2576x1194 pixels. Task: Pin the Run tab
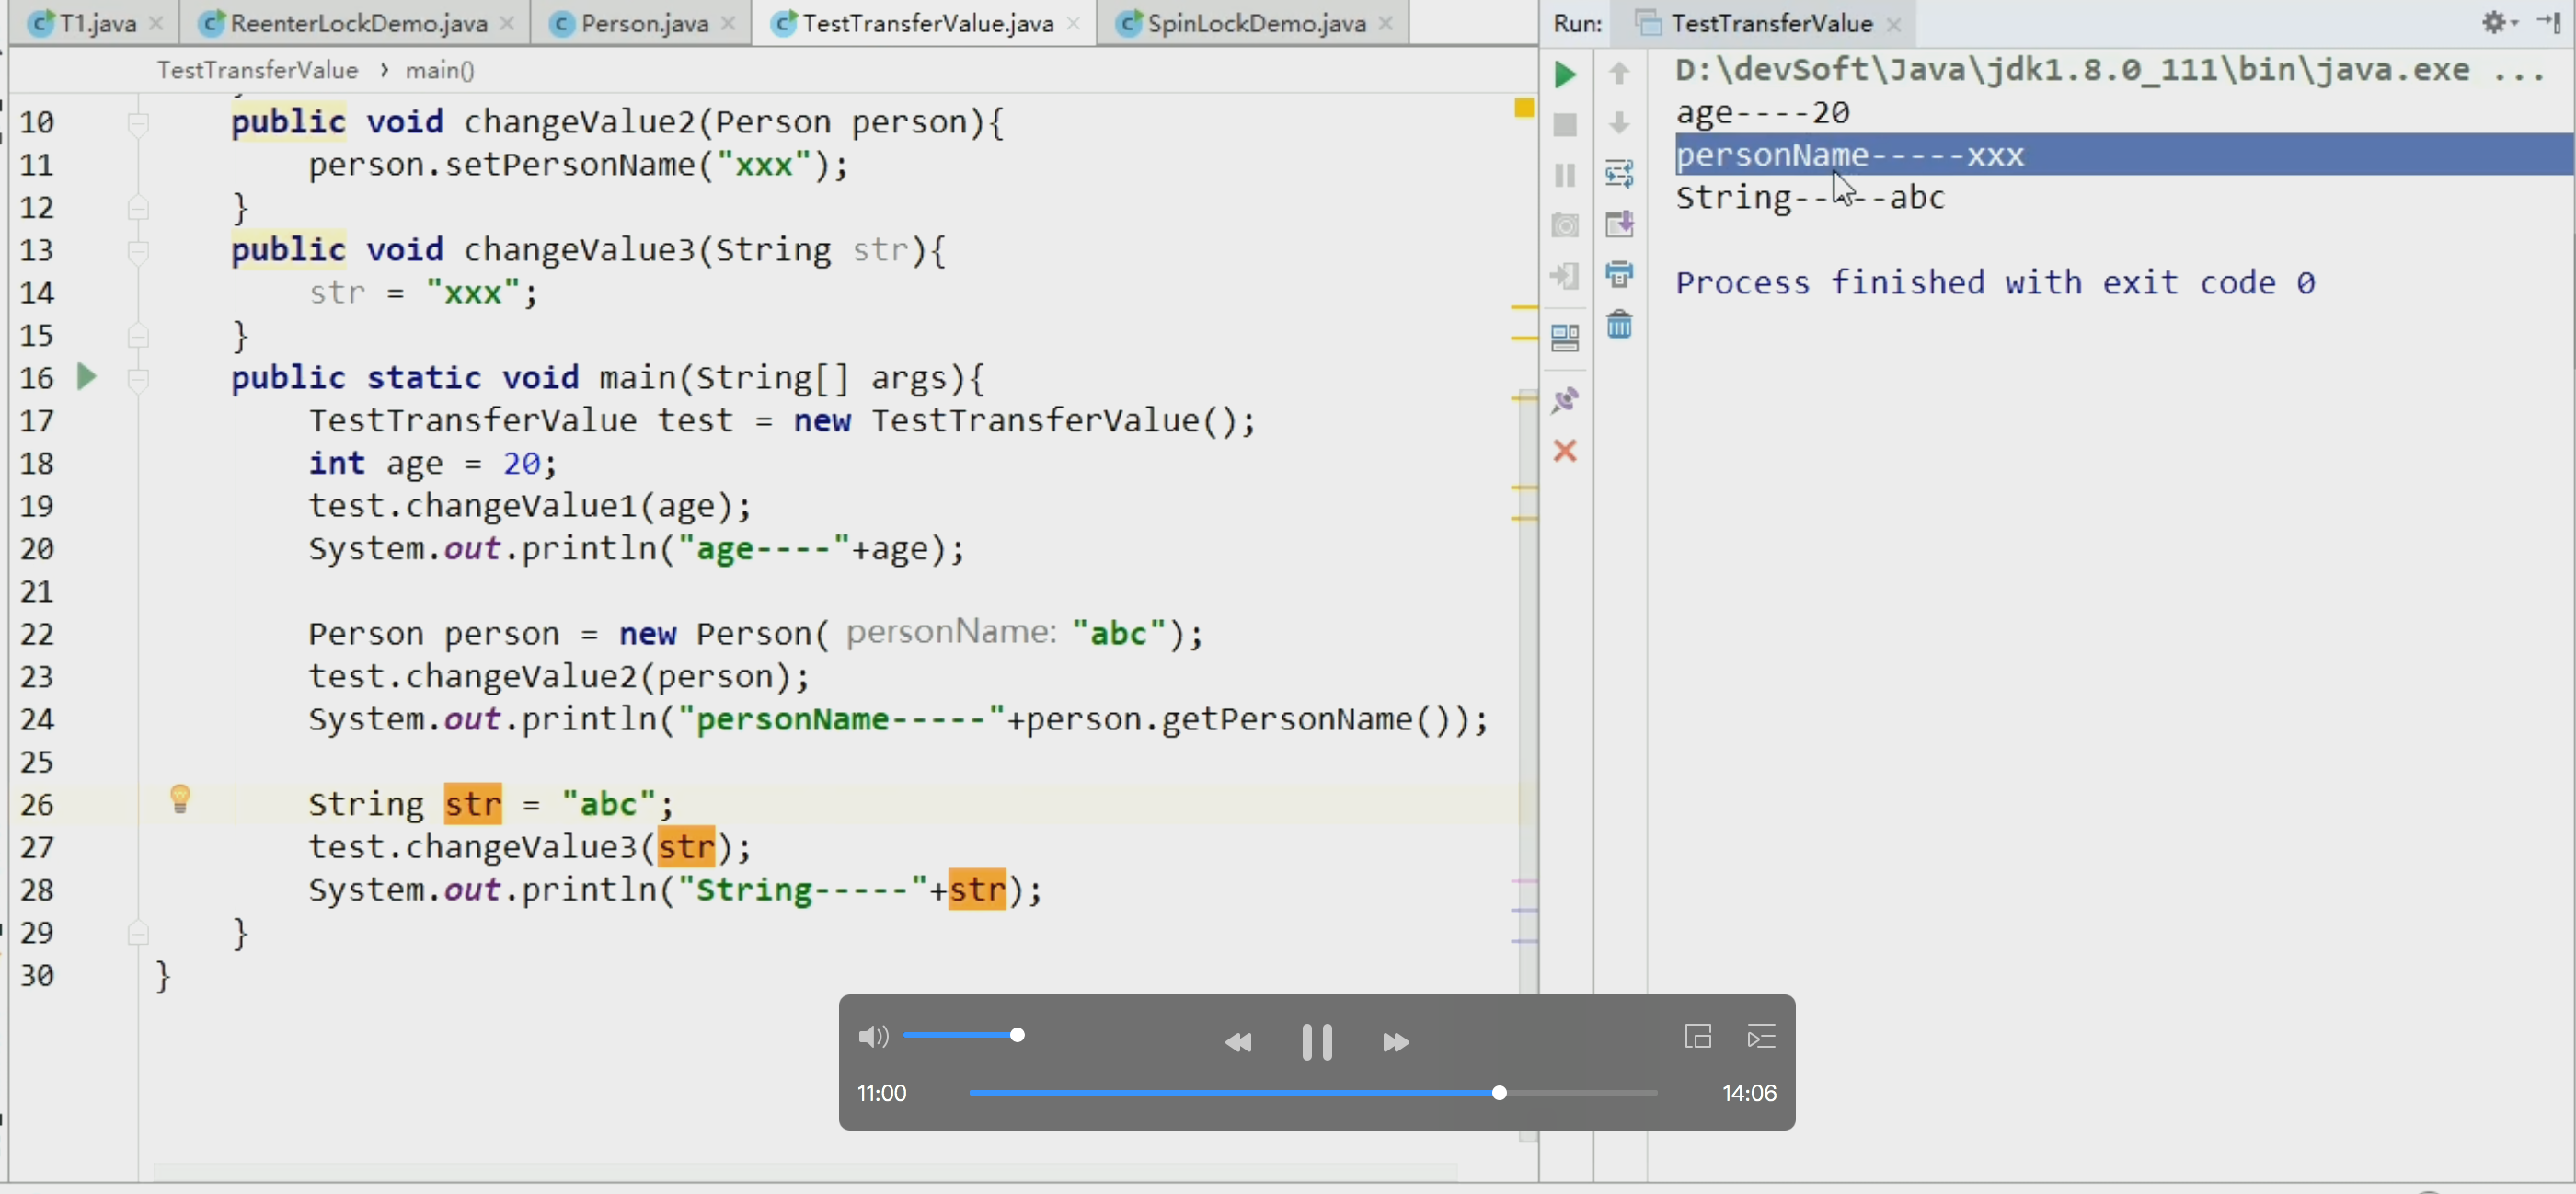click(1565, 401)
